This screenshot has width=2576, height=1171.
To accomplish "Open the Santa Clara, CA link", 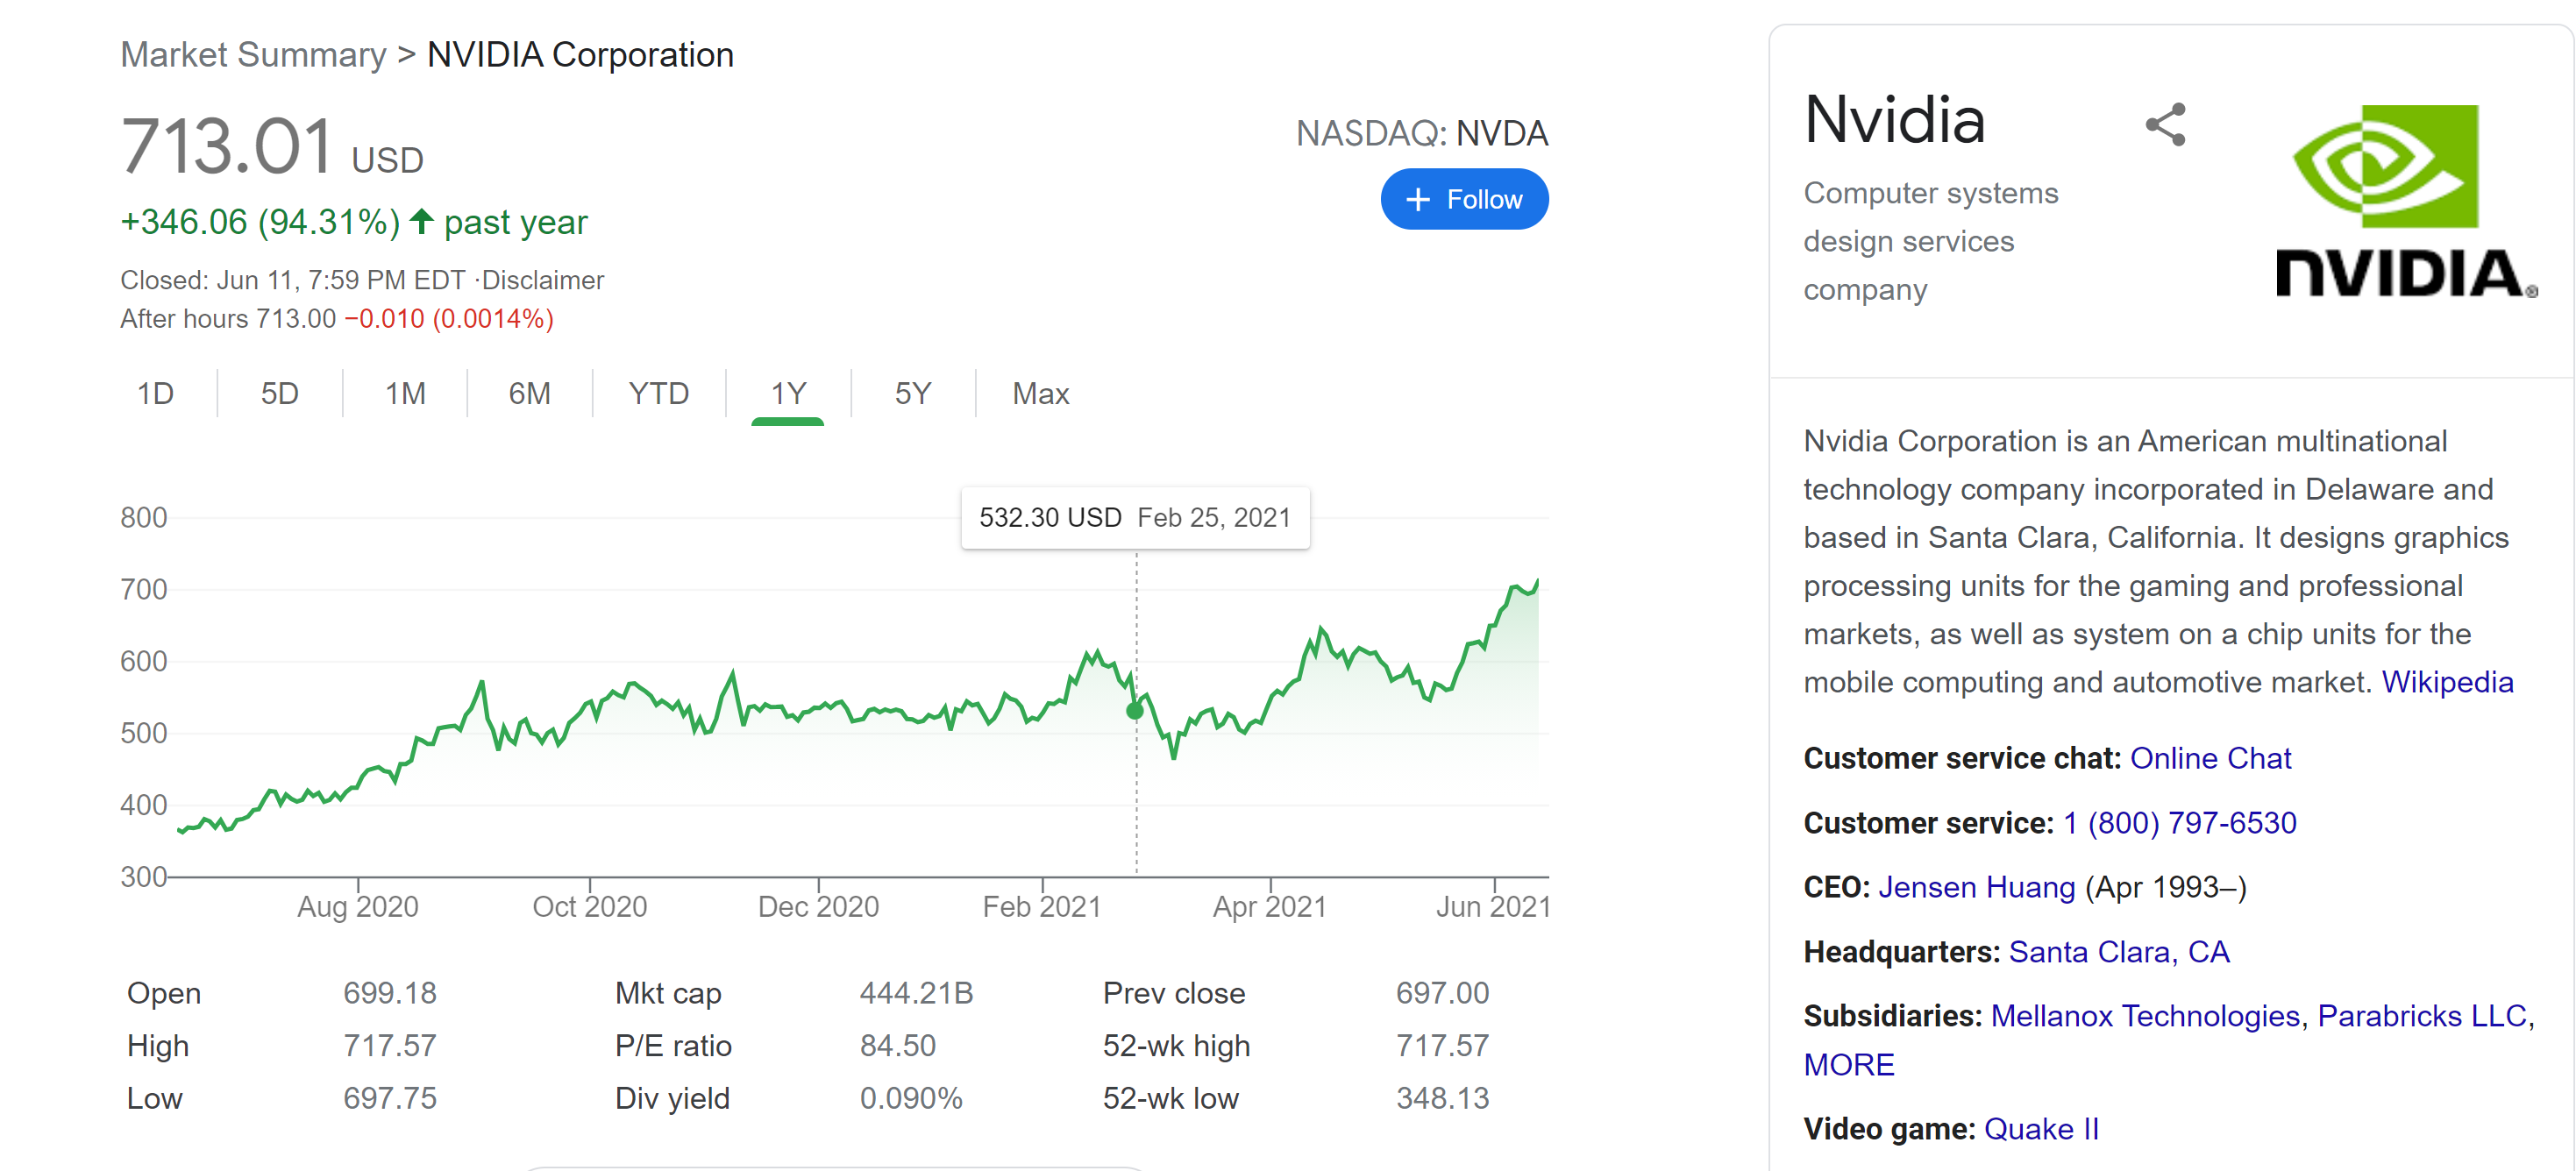I will click(x=2119, y=952).
